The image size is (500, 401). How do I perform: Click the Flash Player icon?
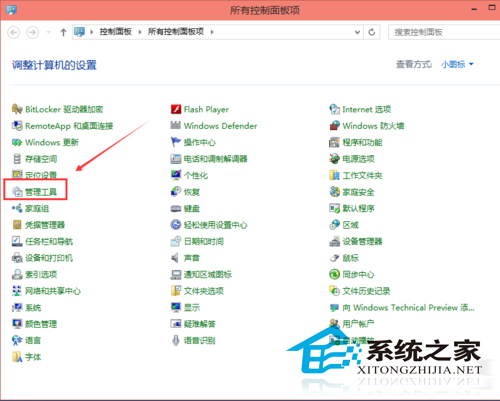coord(176,109)
